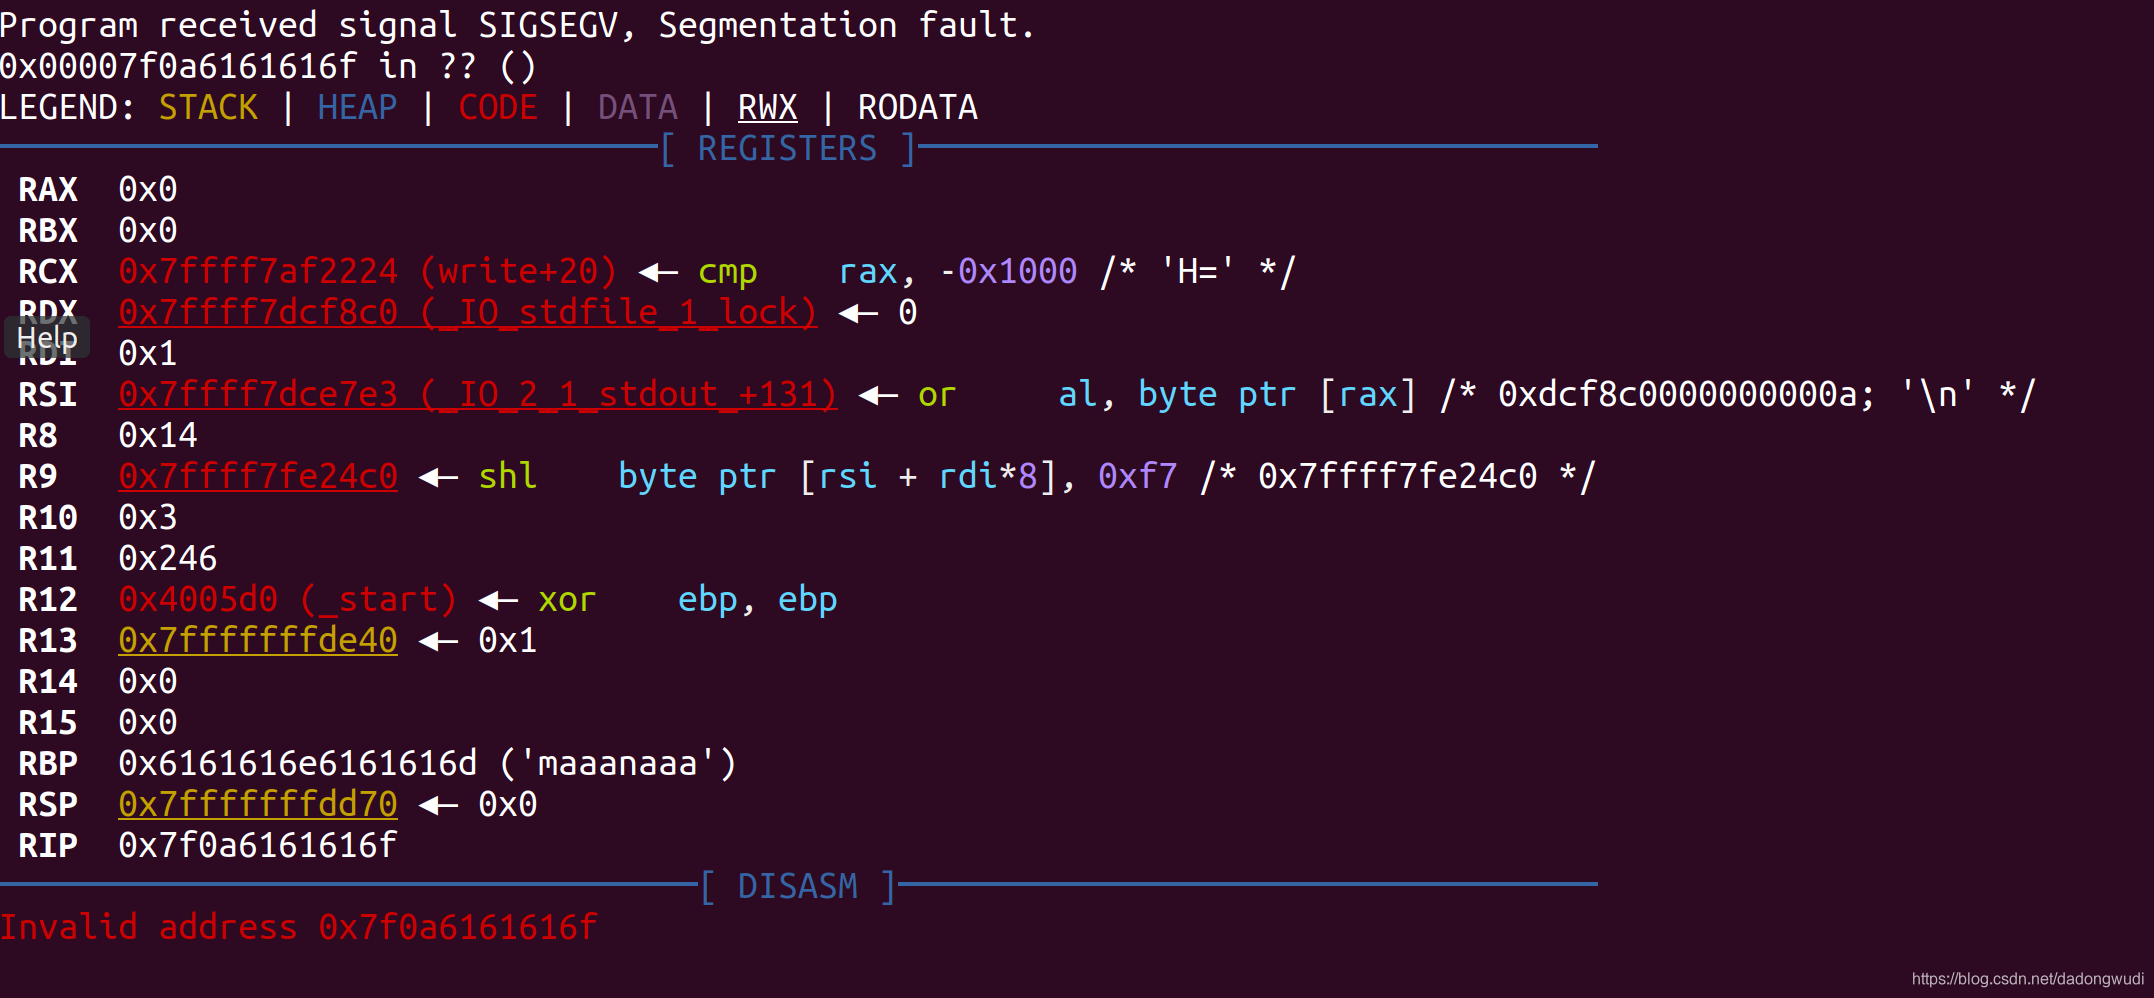Screen dimensions: 2154x998
Task: Click the RAX register name
Action: click(x=48, y=190)
